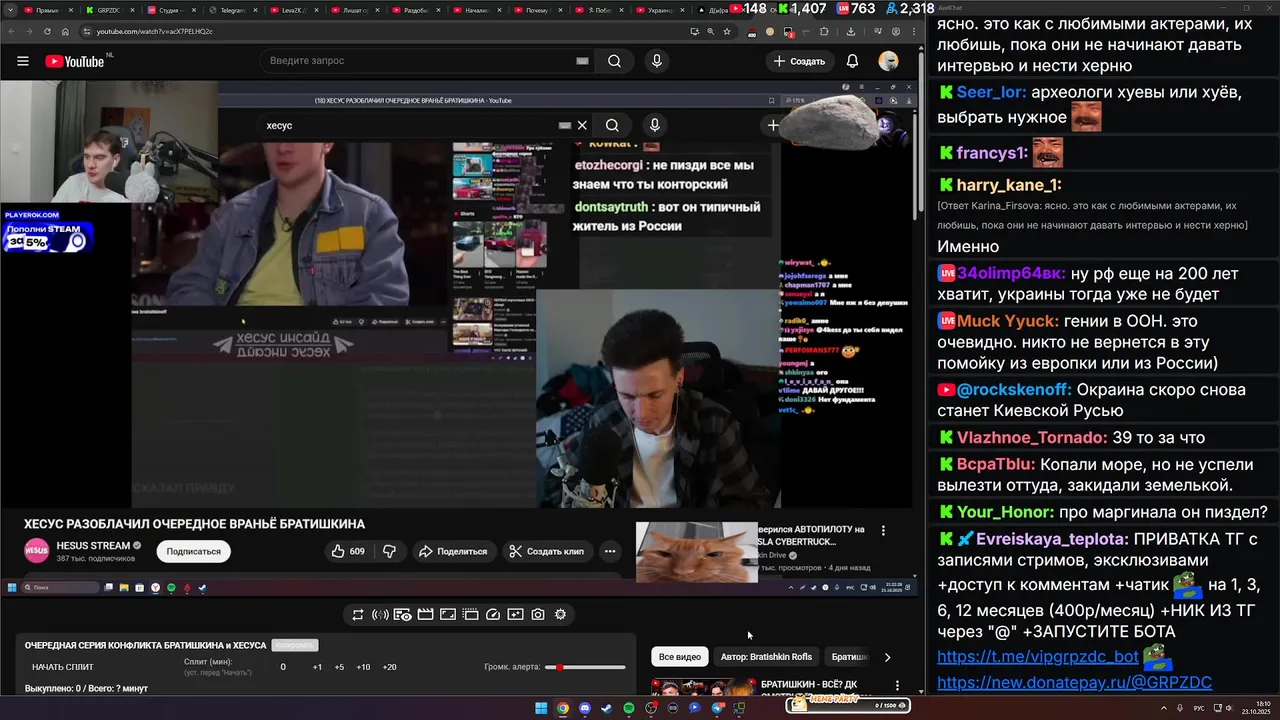Screen dimensions: 1280x720
Task: Open Chrome from the taskbar
Action: coord(563,708)
